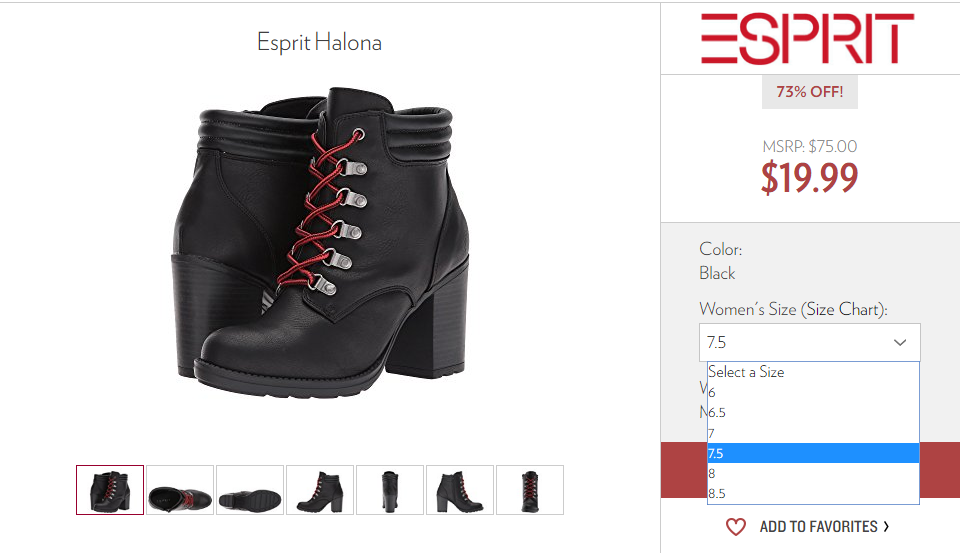Screen dimensions: 960x553
Task: Choose size 6.5 from the size list
Action: pos(813,412)
